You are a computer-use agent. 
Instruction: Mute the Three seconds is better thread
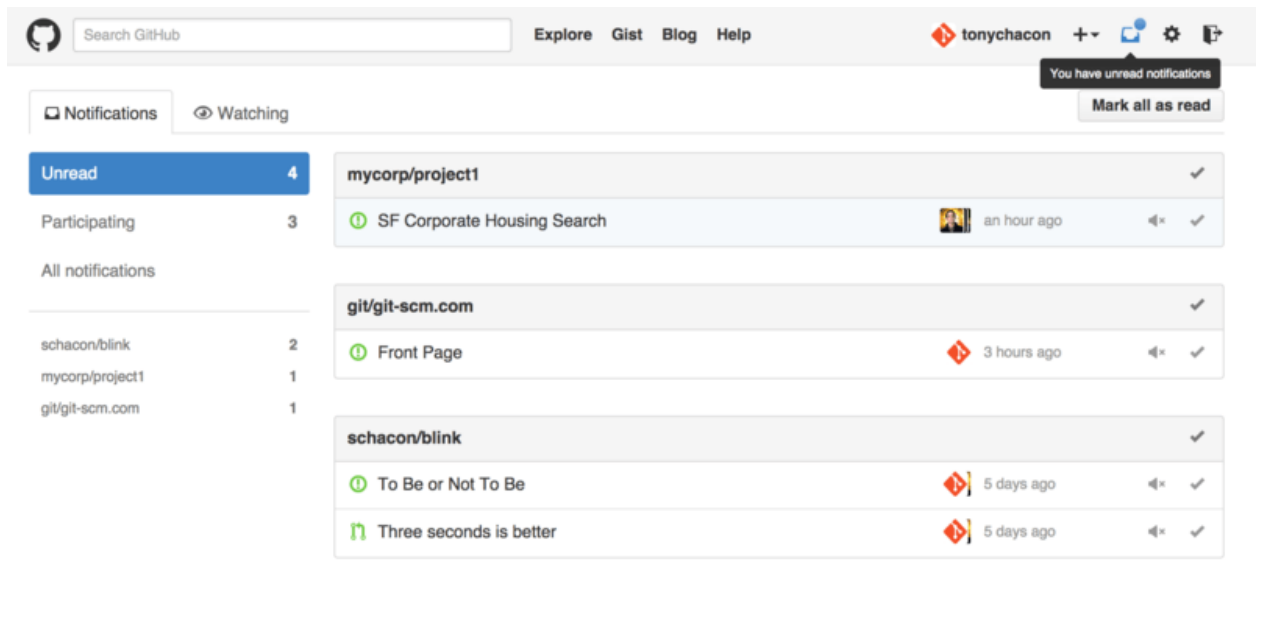pos(1157,532)
